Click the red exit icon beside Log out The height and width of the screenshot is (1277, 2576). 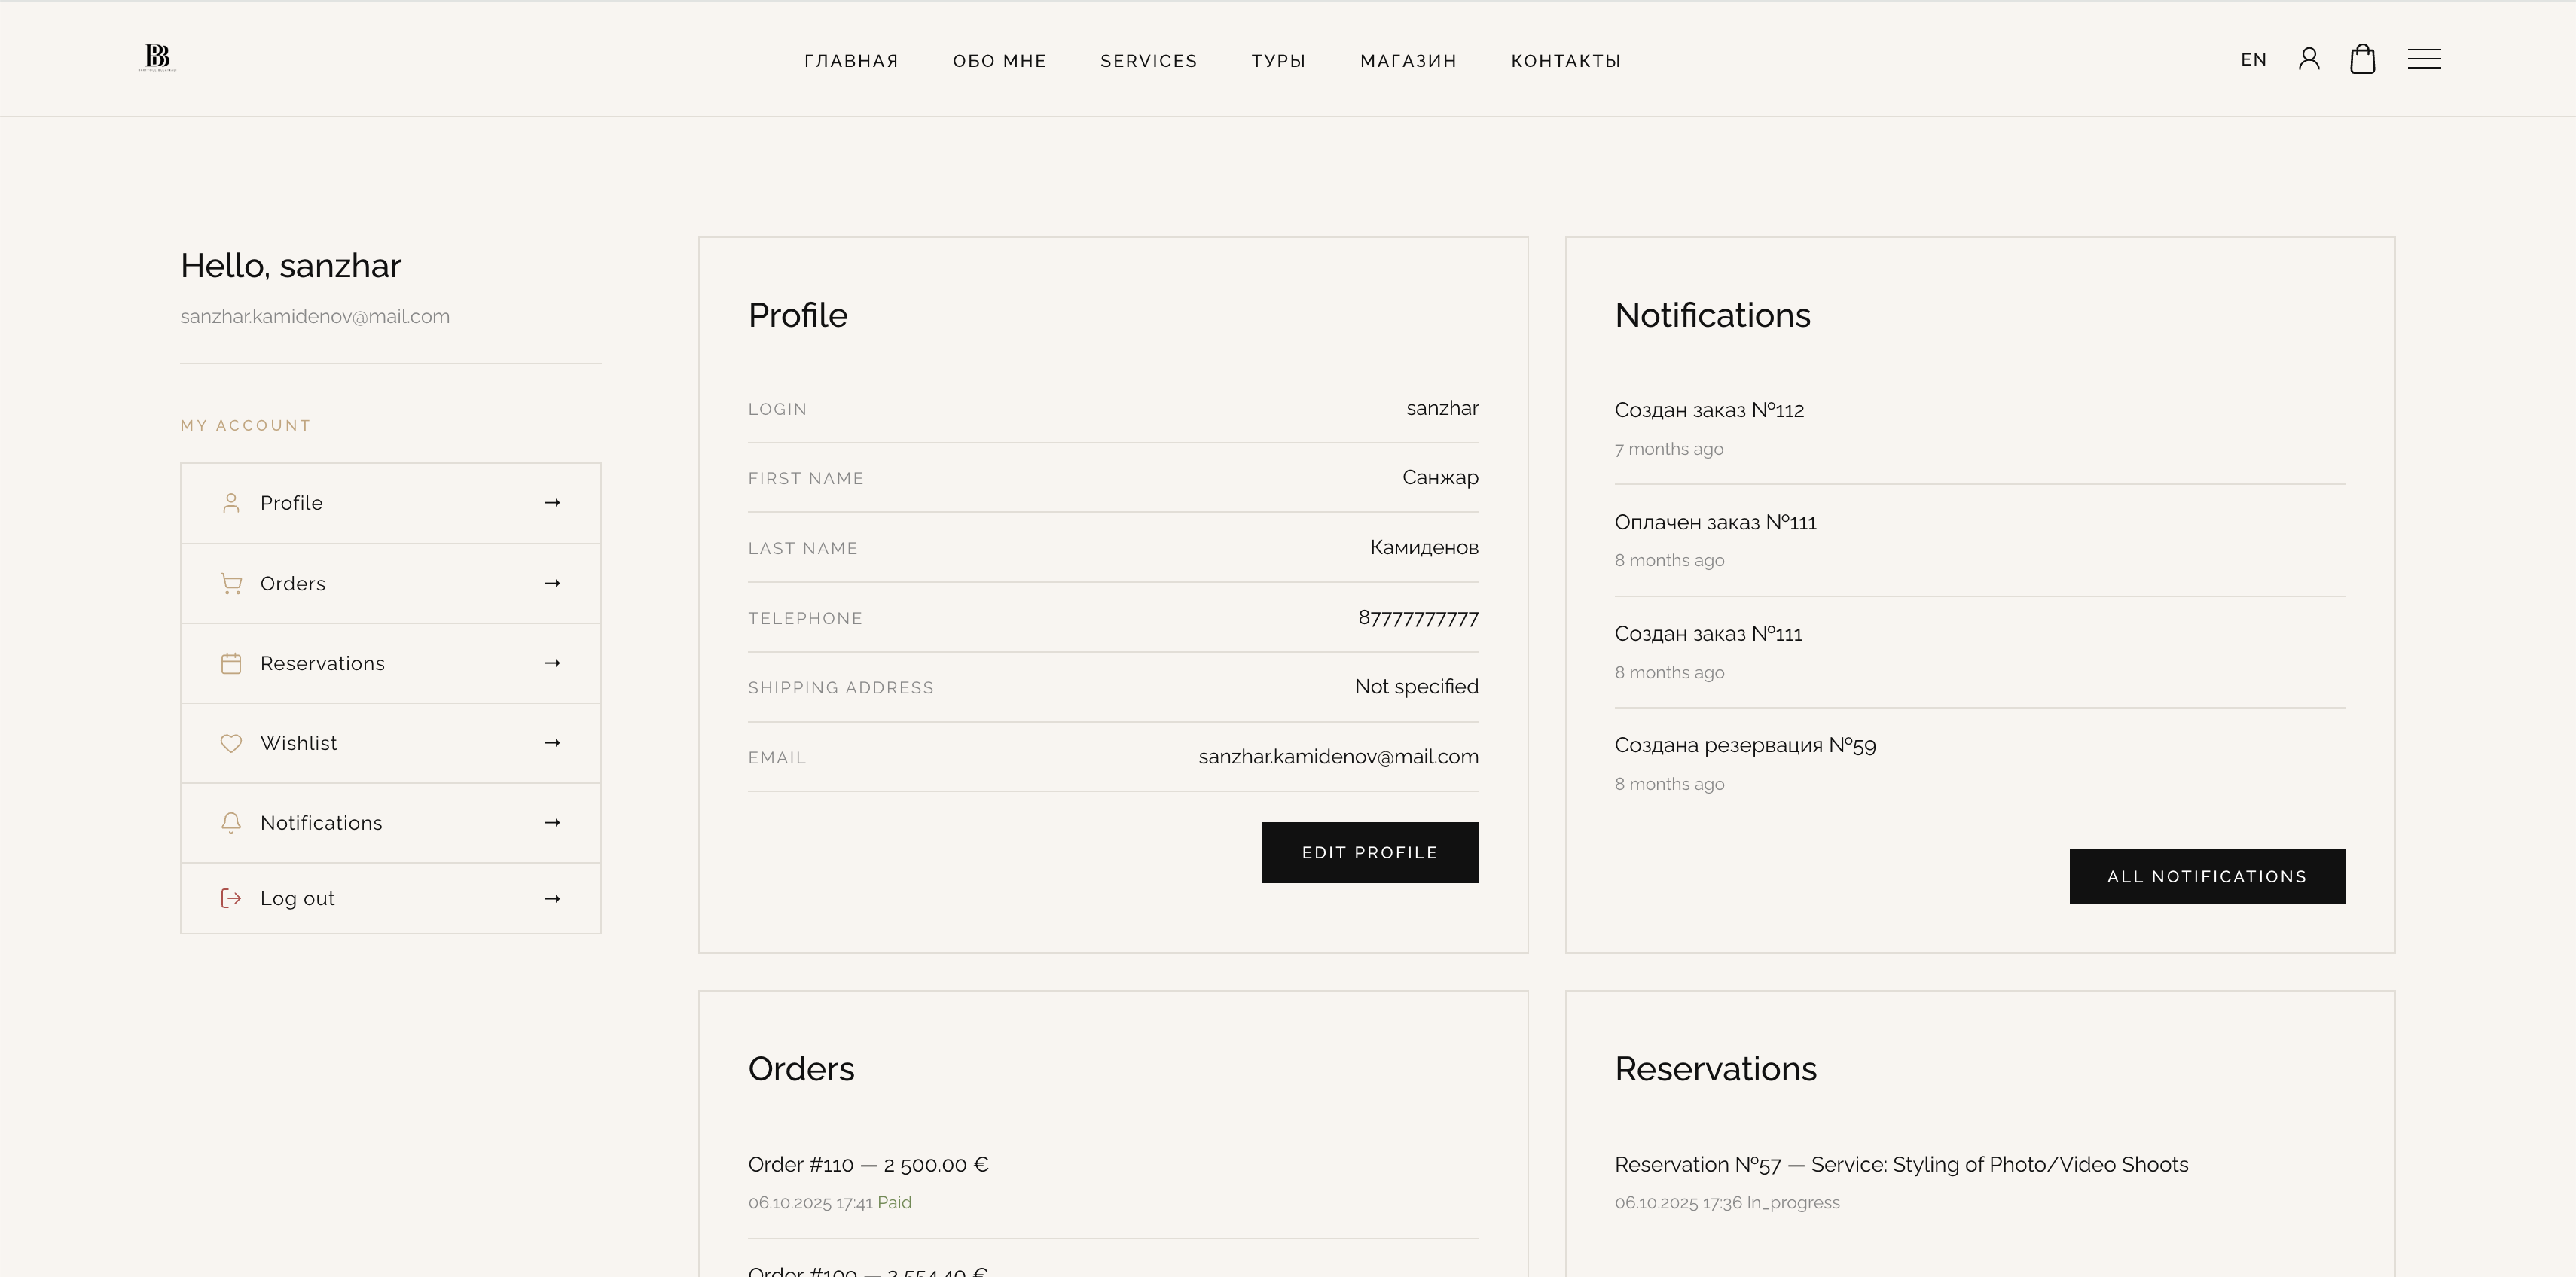231,898
